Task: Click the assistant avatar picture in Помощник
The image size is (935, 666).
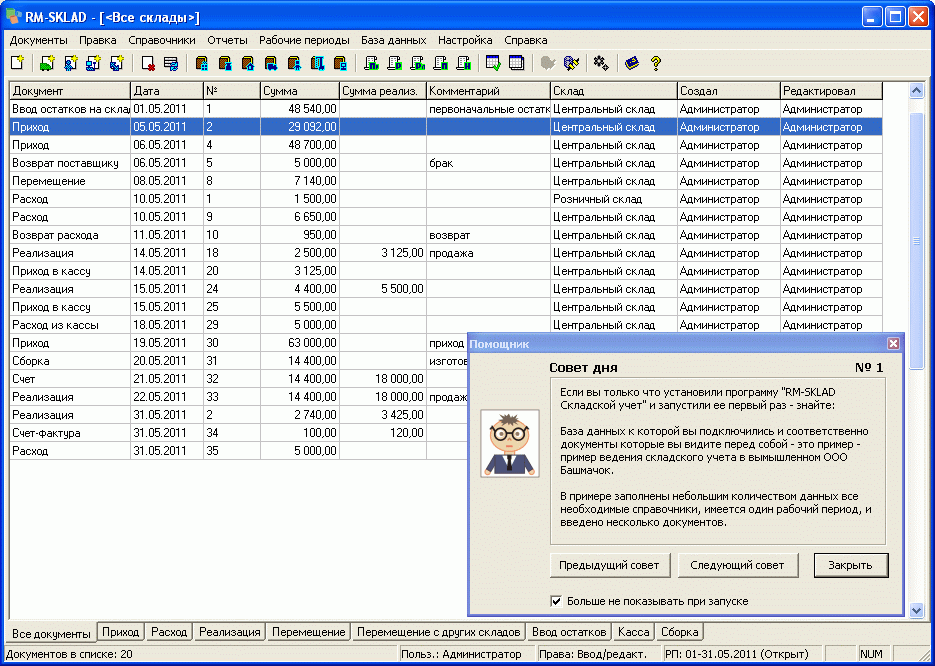Action: 510,443
